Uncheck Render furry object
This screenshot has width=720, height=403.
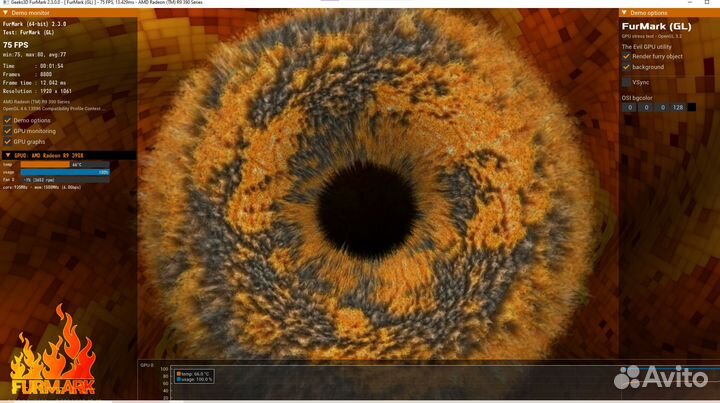click(626, 57)
